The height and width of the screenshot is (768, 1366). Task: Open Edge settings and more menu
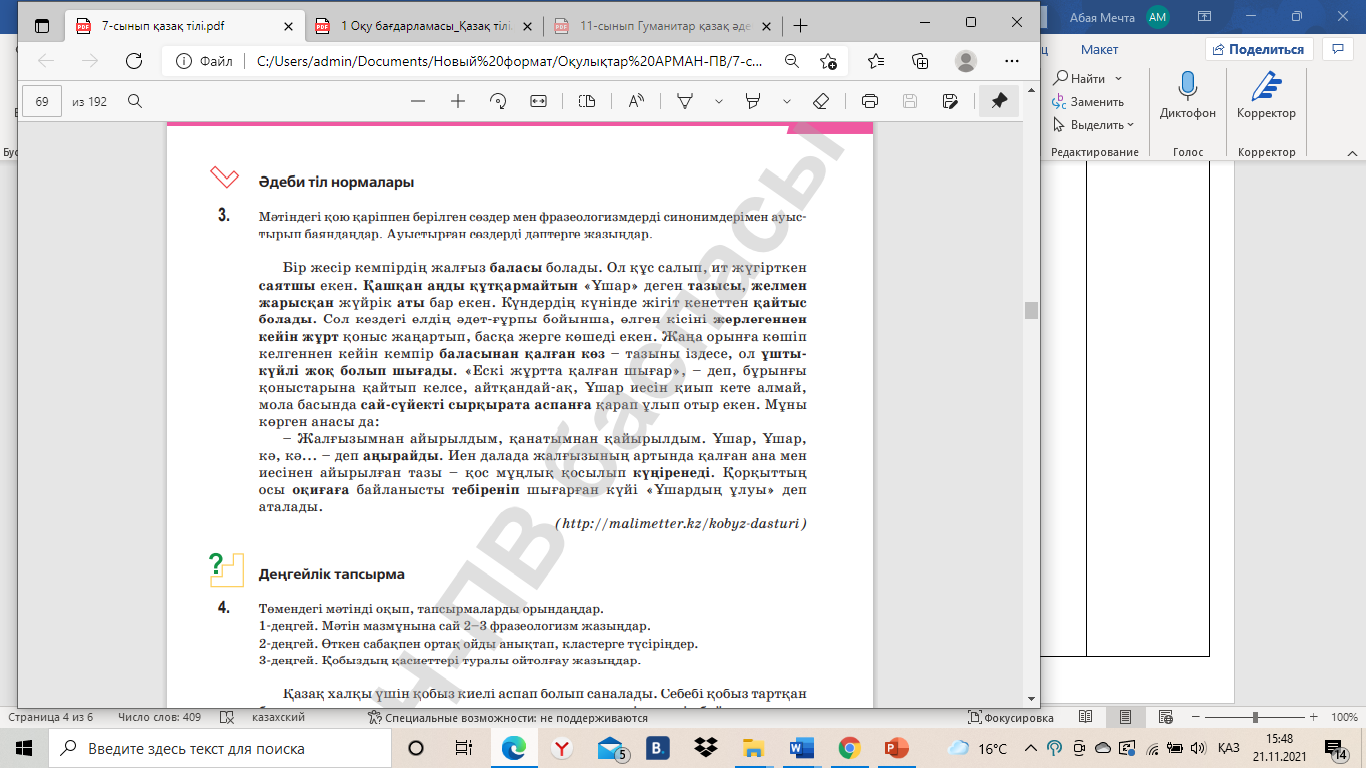pyautogui.click(x=1011, y=61)
